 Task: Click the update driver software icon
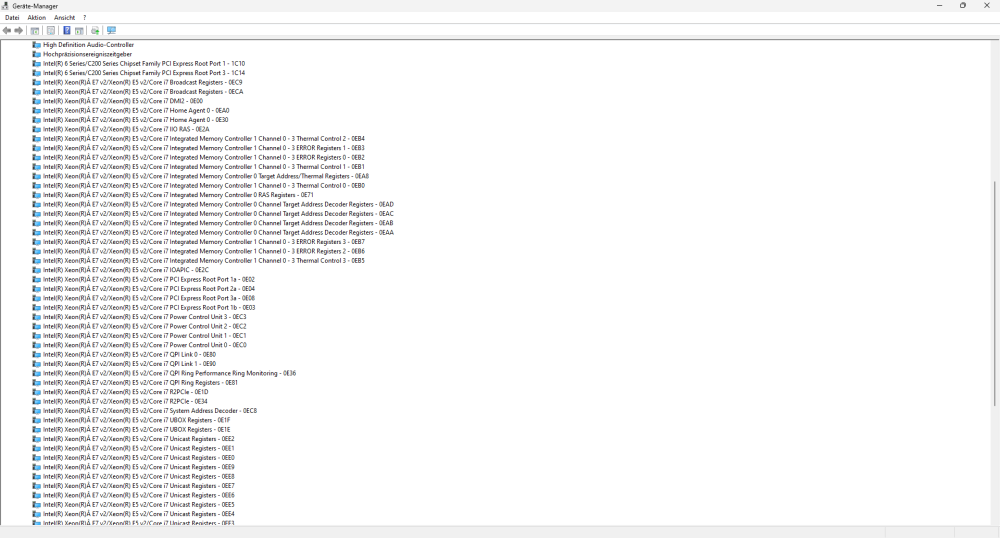coord(95,31)
